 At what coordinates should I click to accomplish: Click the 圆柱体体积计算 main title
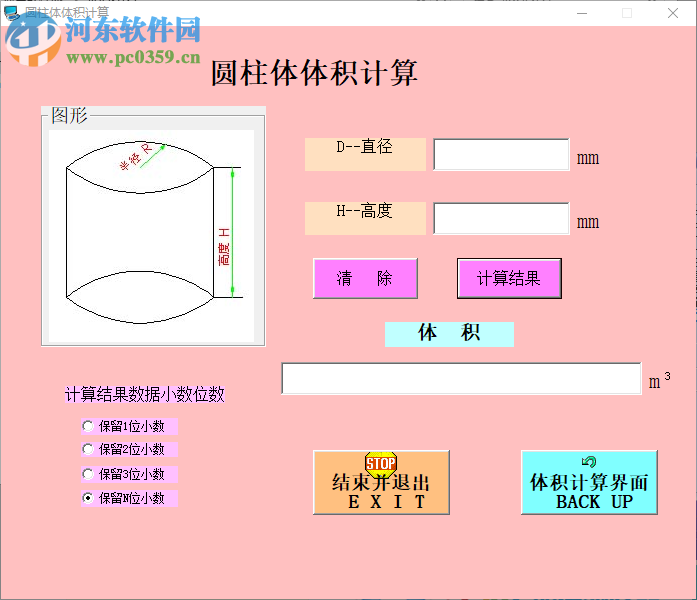pyautogui.click(x=314, y=73)
